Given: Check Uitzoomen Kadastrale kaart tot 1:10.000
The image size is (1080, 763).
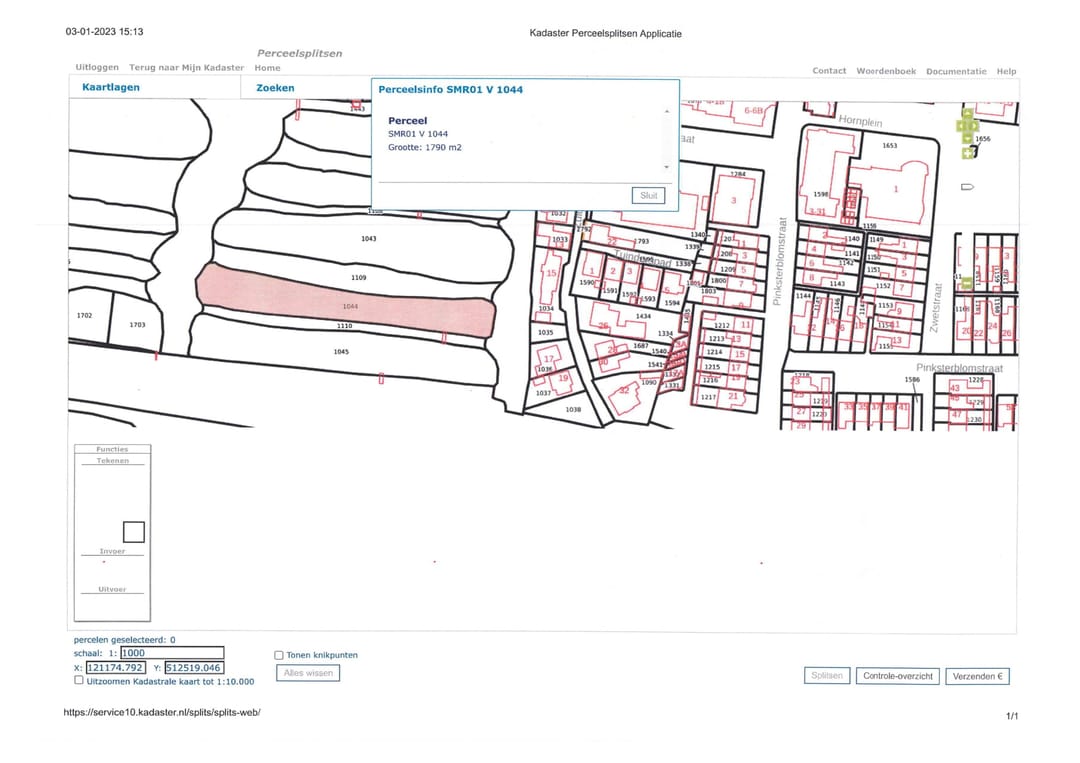Looking at the screenshot, I should (79, 681).
